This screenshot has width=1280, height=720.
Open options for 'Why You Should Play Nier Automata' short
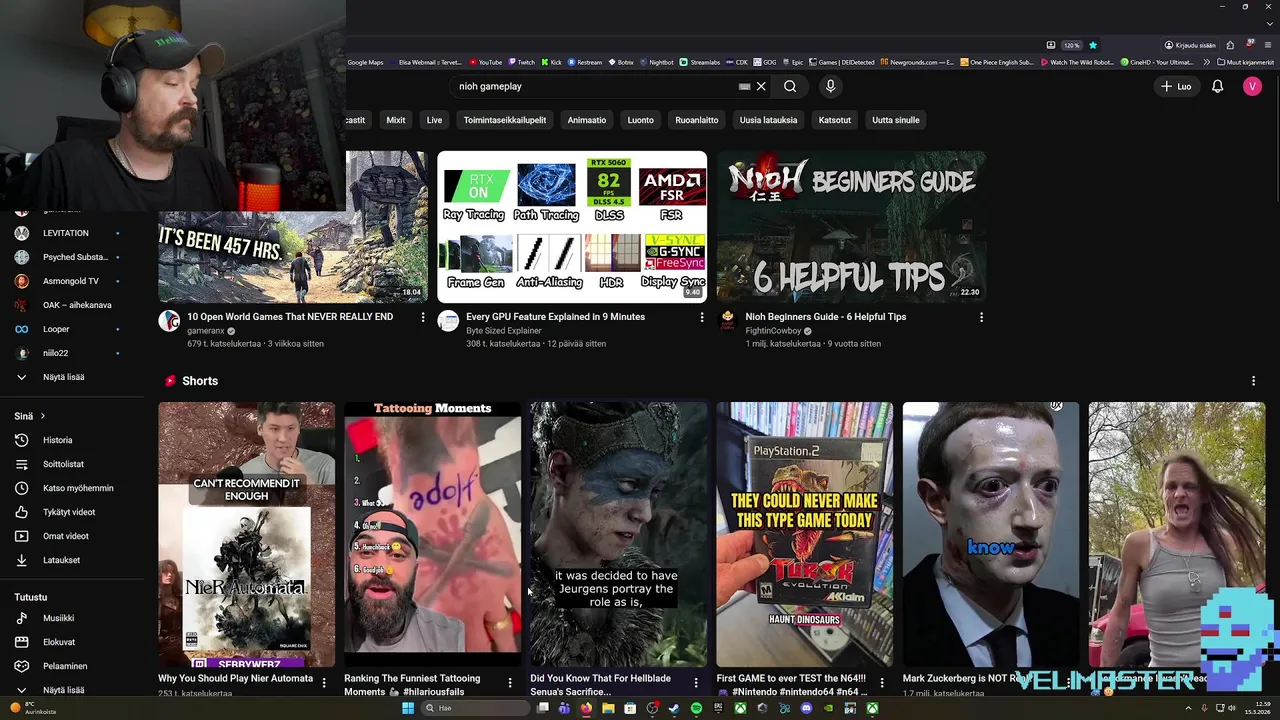point(324,683)
